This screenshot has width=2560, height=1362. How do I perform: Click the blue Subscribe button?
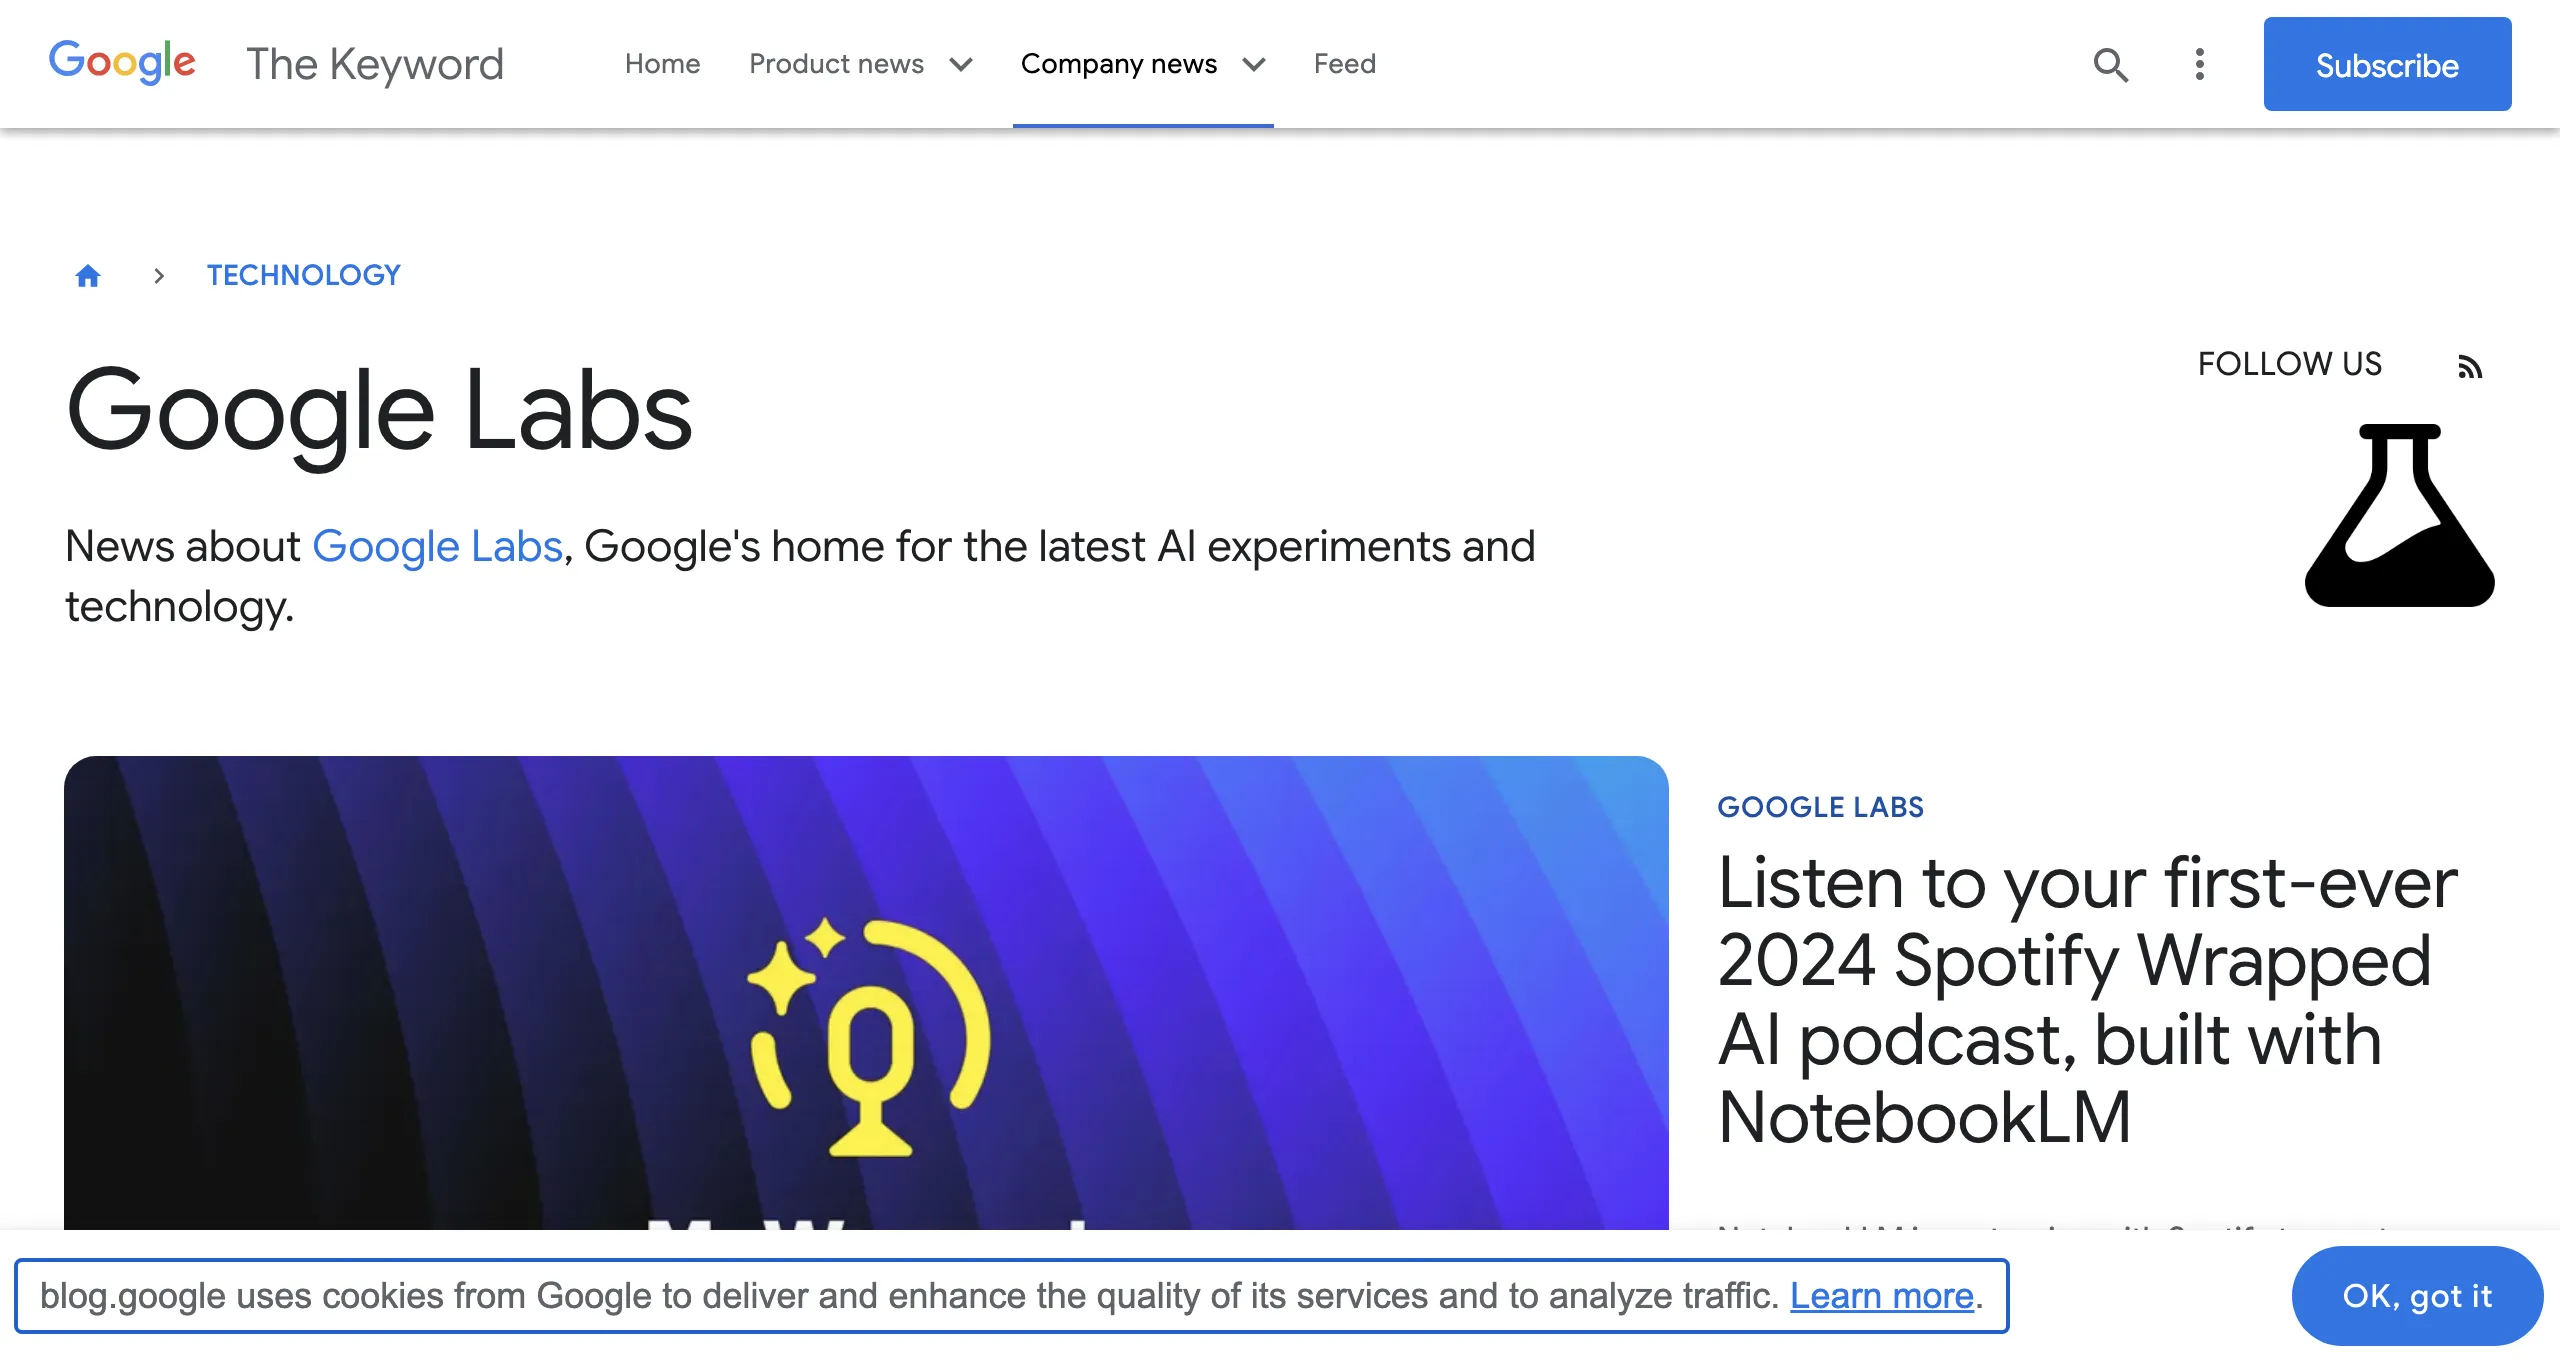pos(2387,64)
